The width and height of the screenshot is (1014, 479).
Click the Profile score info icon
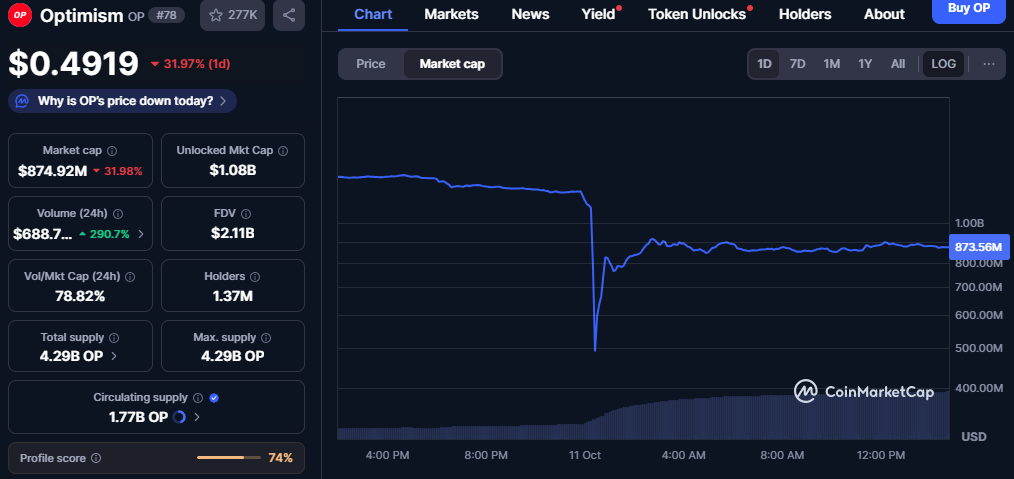[x=96, y=458]
